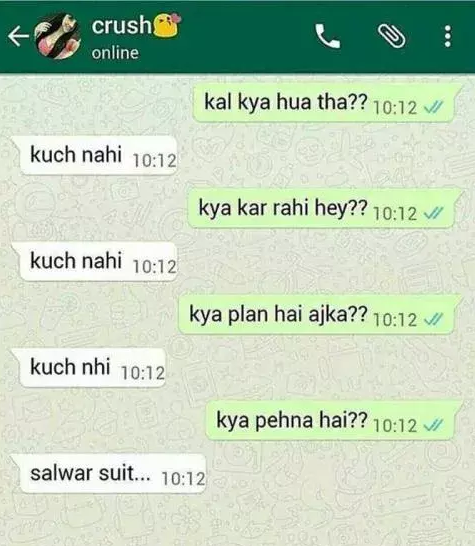This screenshot has height=546, width=475.
Task: Select the first 'kuch nahi' reply
Action: pos(94,155)
